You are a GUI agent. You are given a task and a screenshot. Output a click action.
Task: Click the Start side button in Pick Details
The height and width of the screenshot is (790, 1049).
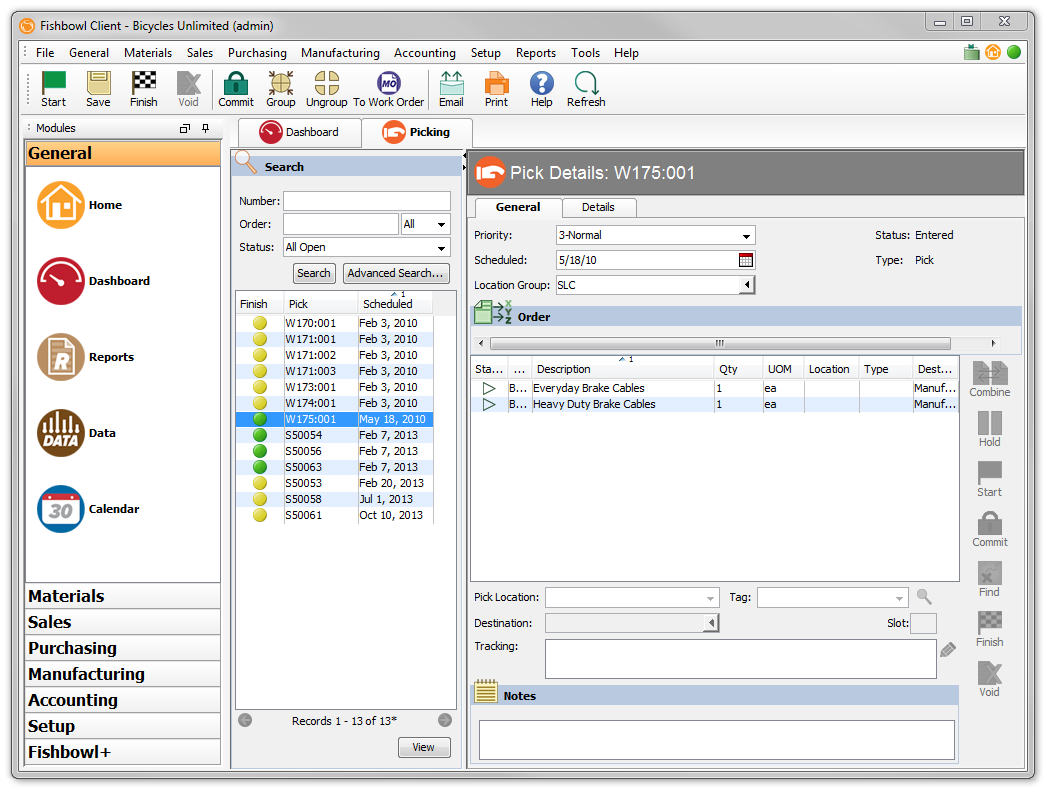click(990, 479)
